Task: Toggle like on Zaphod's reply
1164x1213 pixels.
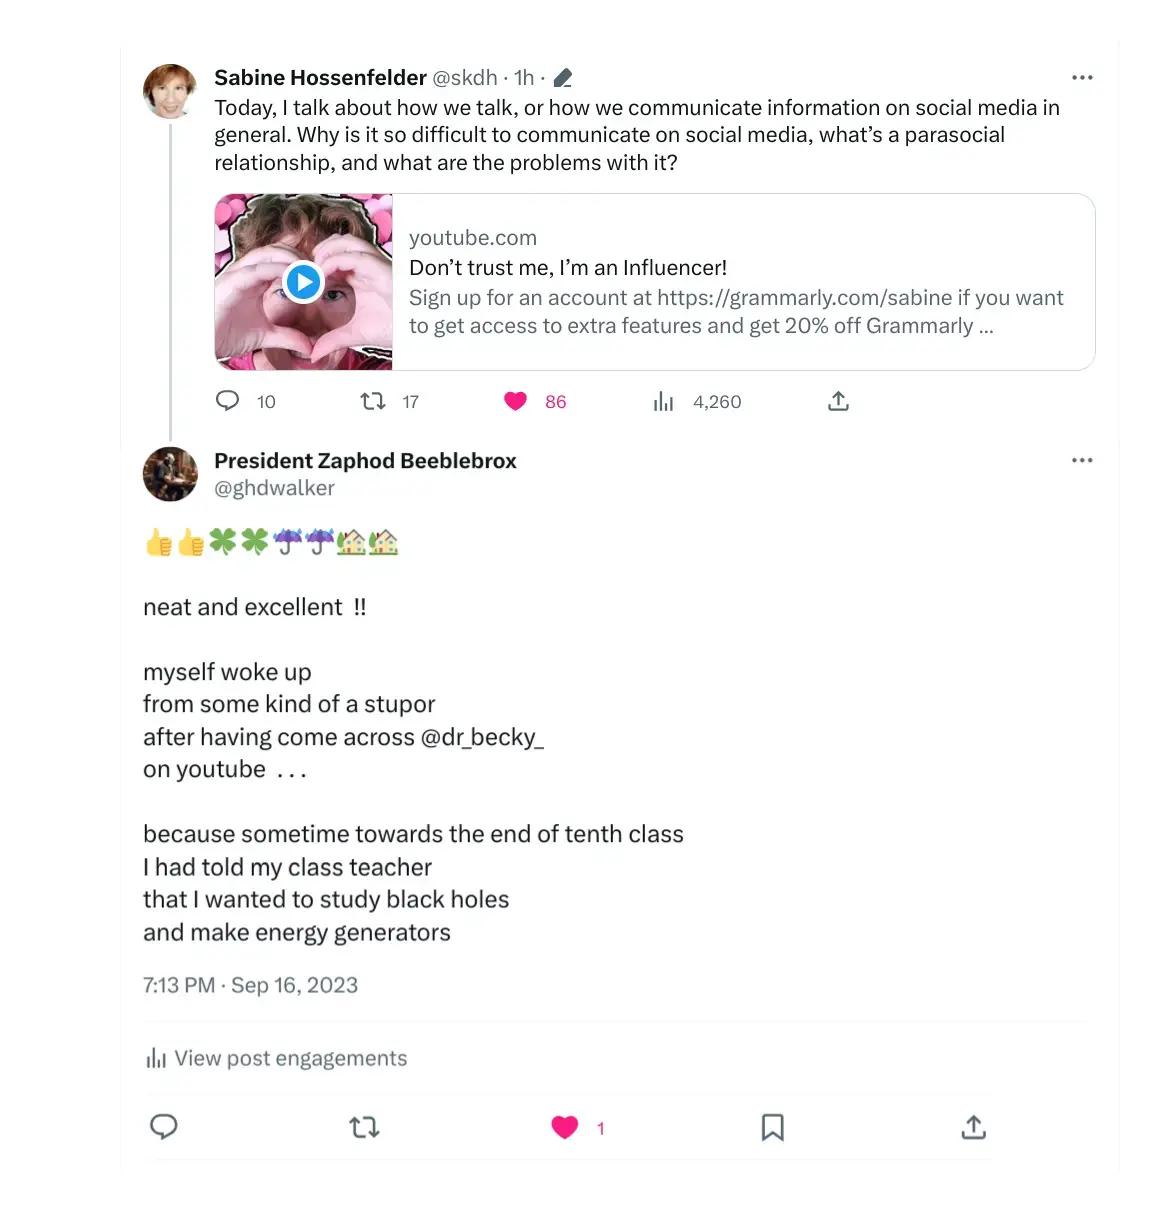Action: tap(565, 1128)
